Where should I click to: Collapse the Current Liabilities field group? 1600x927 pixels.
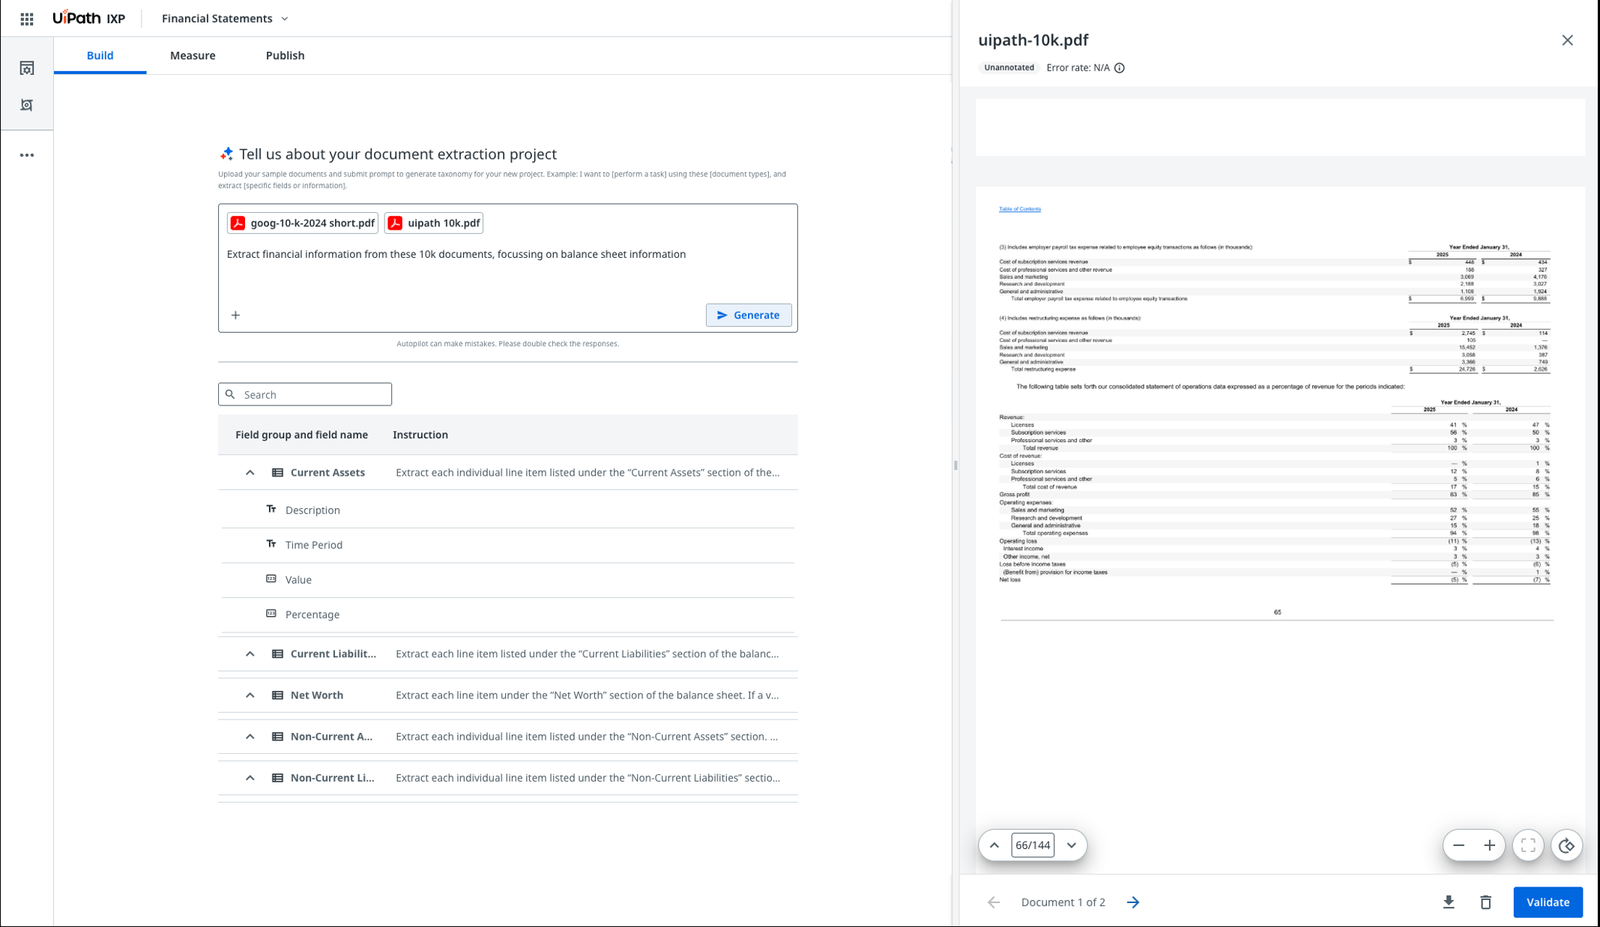250,654
